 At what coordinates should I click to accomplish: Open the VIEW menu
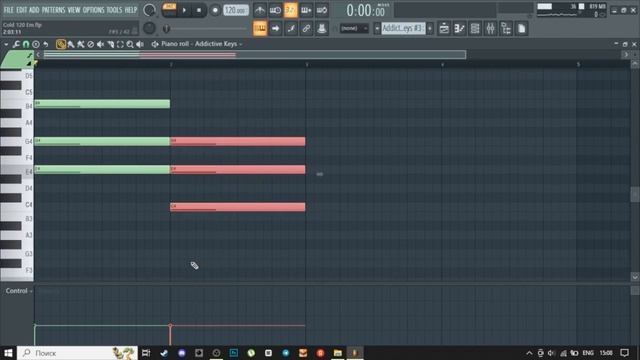(73, 10)
